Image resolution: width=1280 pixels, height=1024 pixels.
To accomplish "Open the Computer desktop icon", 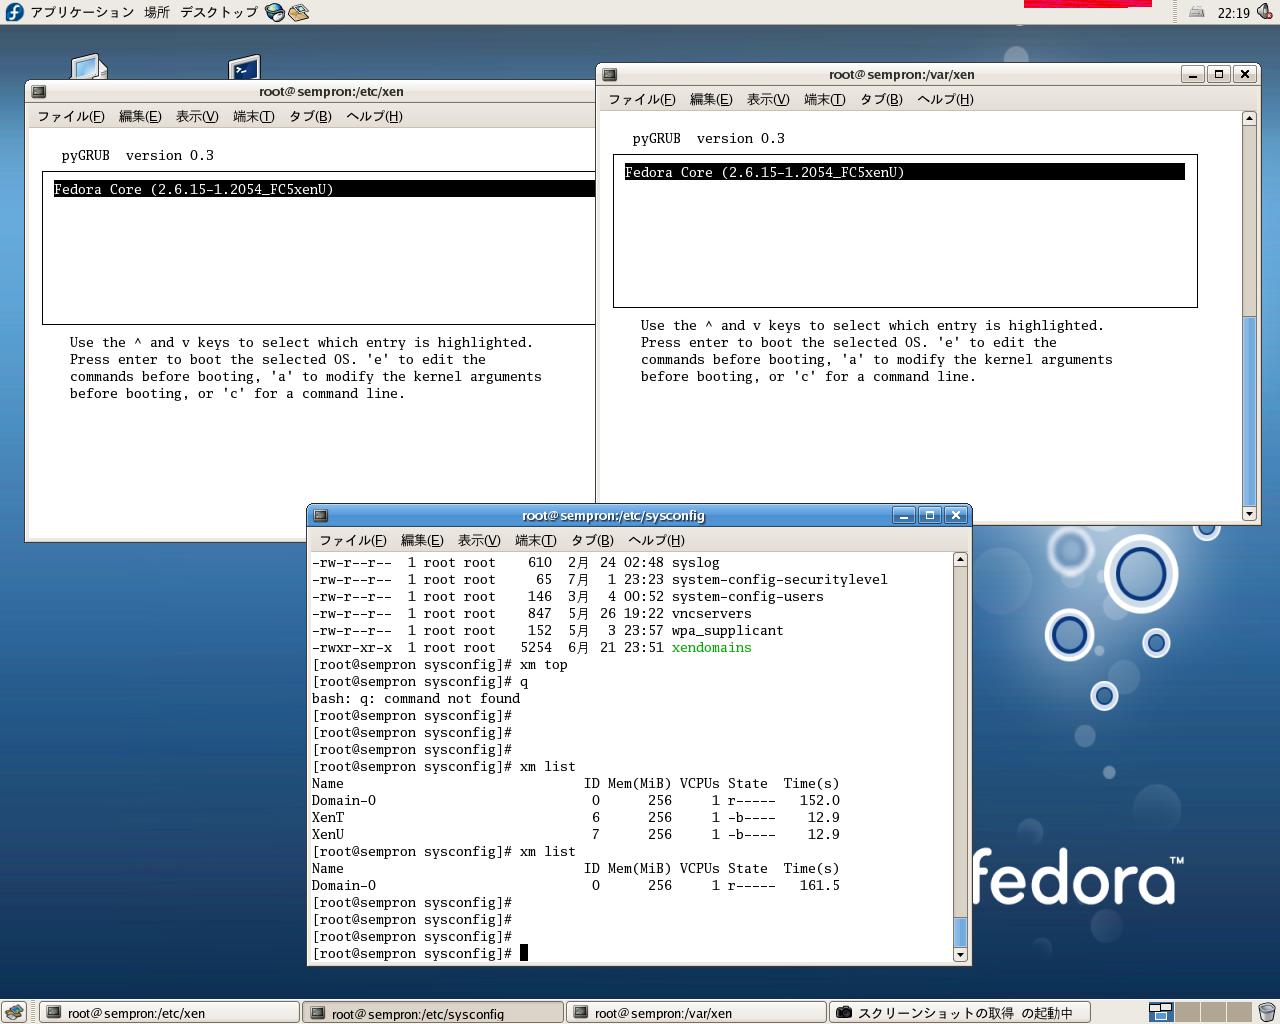I will pyautogui.click(x=89, y=67).
